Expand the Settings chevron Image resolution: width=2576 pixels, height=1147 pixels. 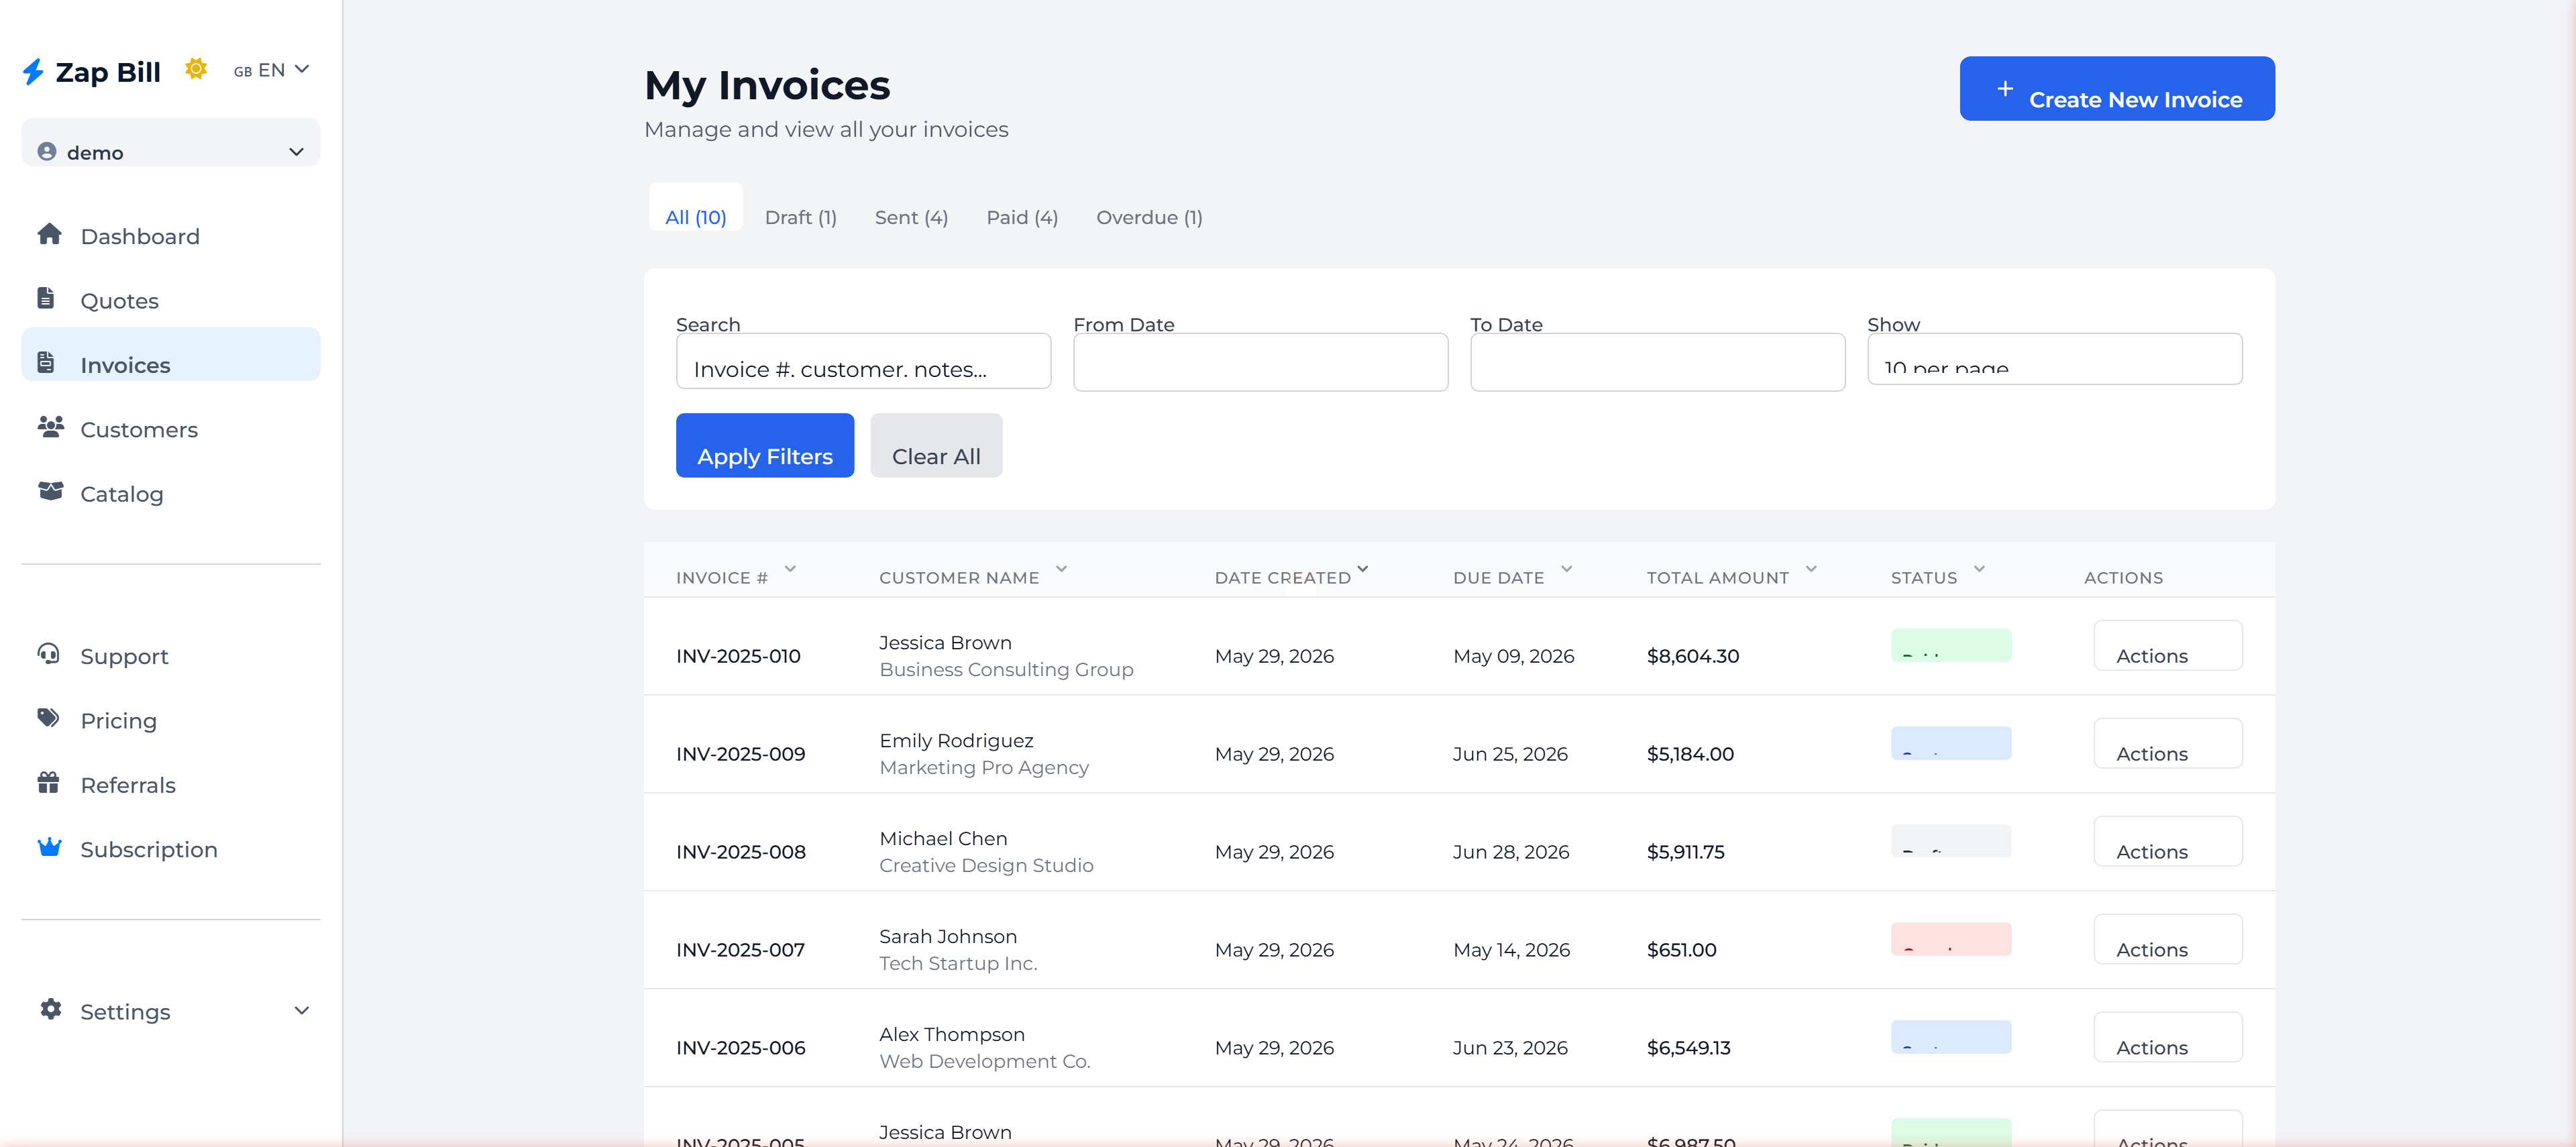click(301, 1010)
